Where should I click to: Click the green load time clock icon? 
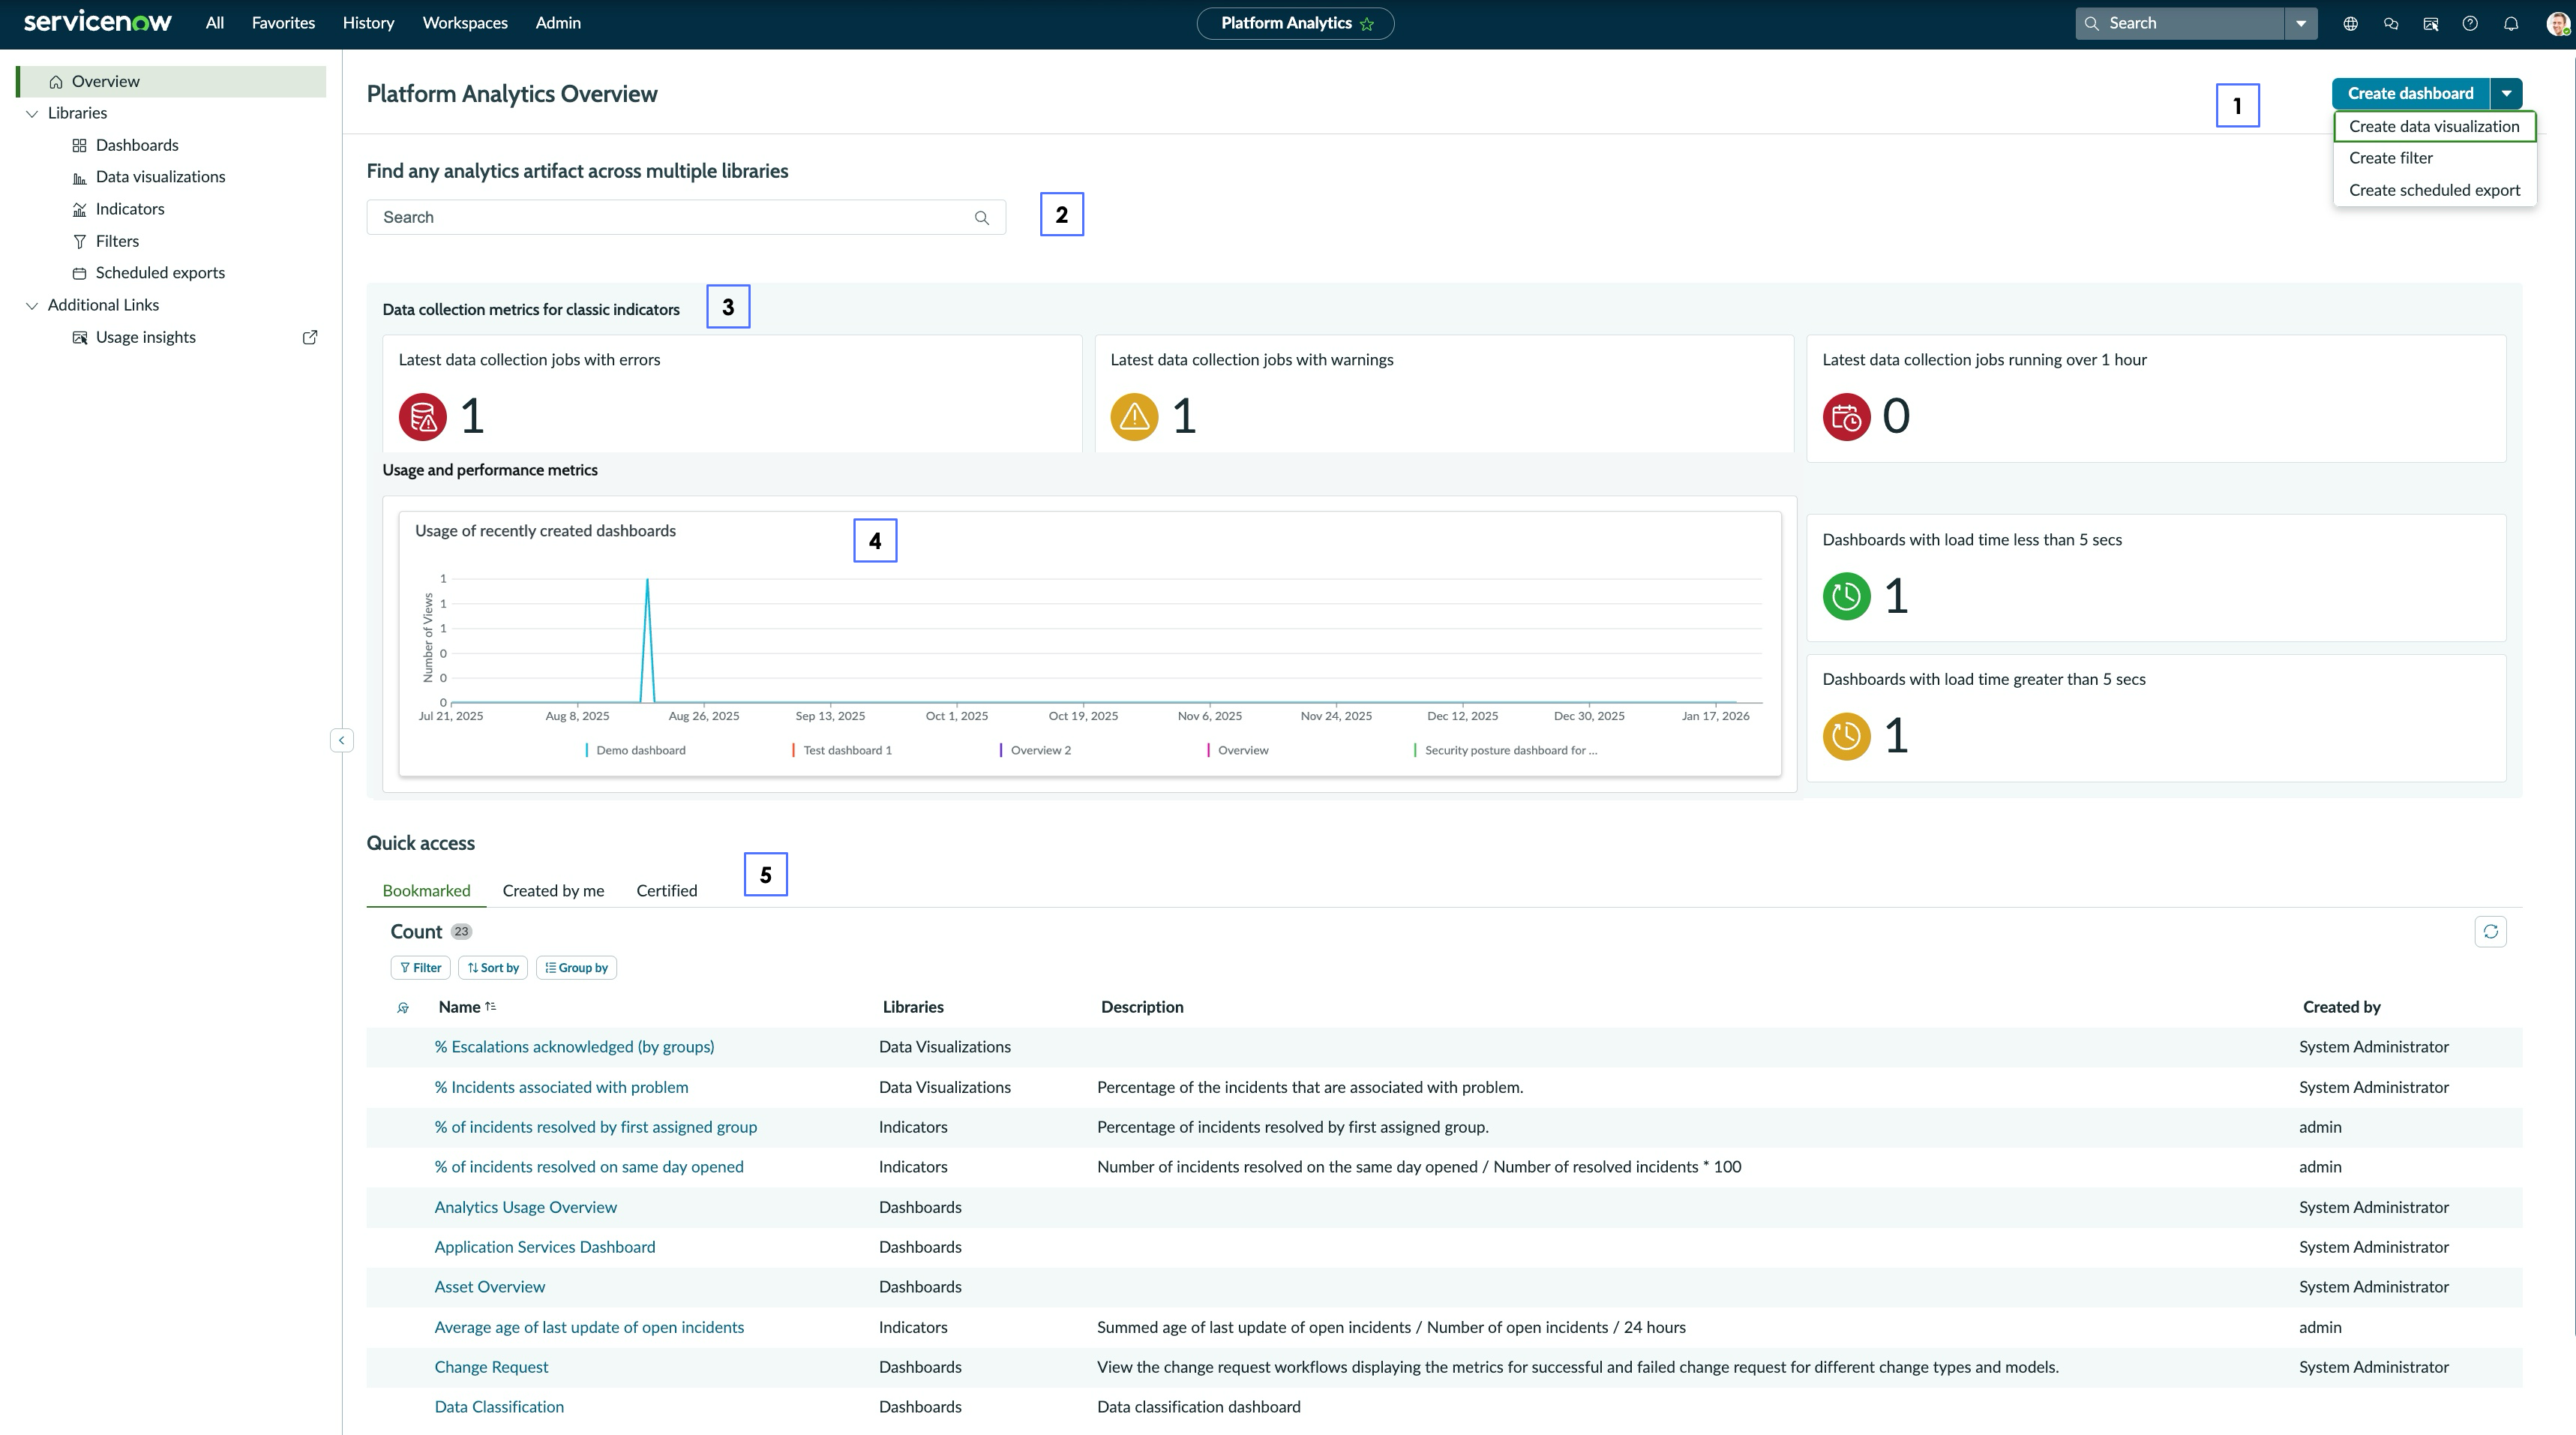pyautogui.click(x=1846, y=596)
